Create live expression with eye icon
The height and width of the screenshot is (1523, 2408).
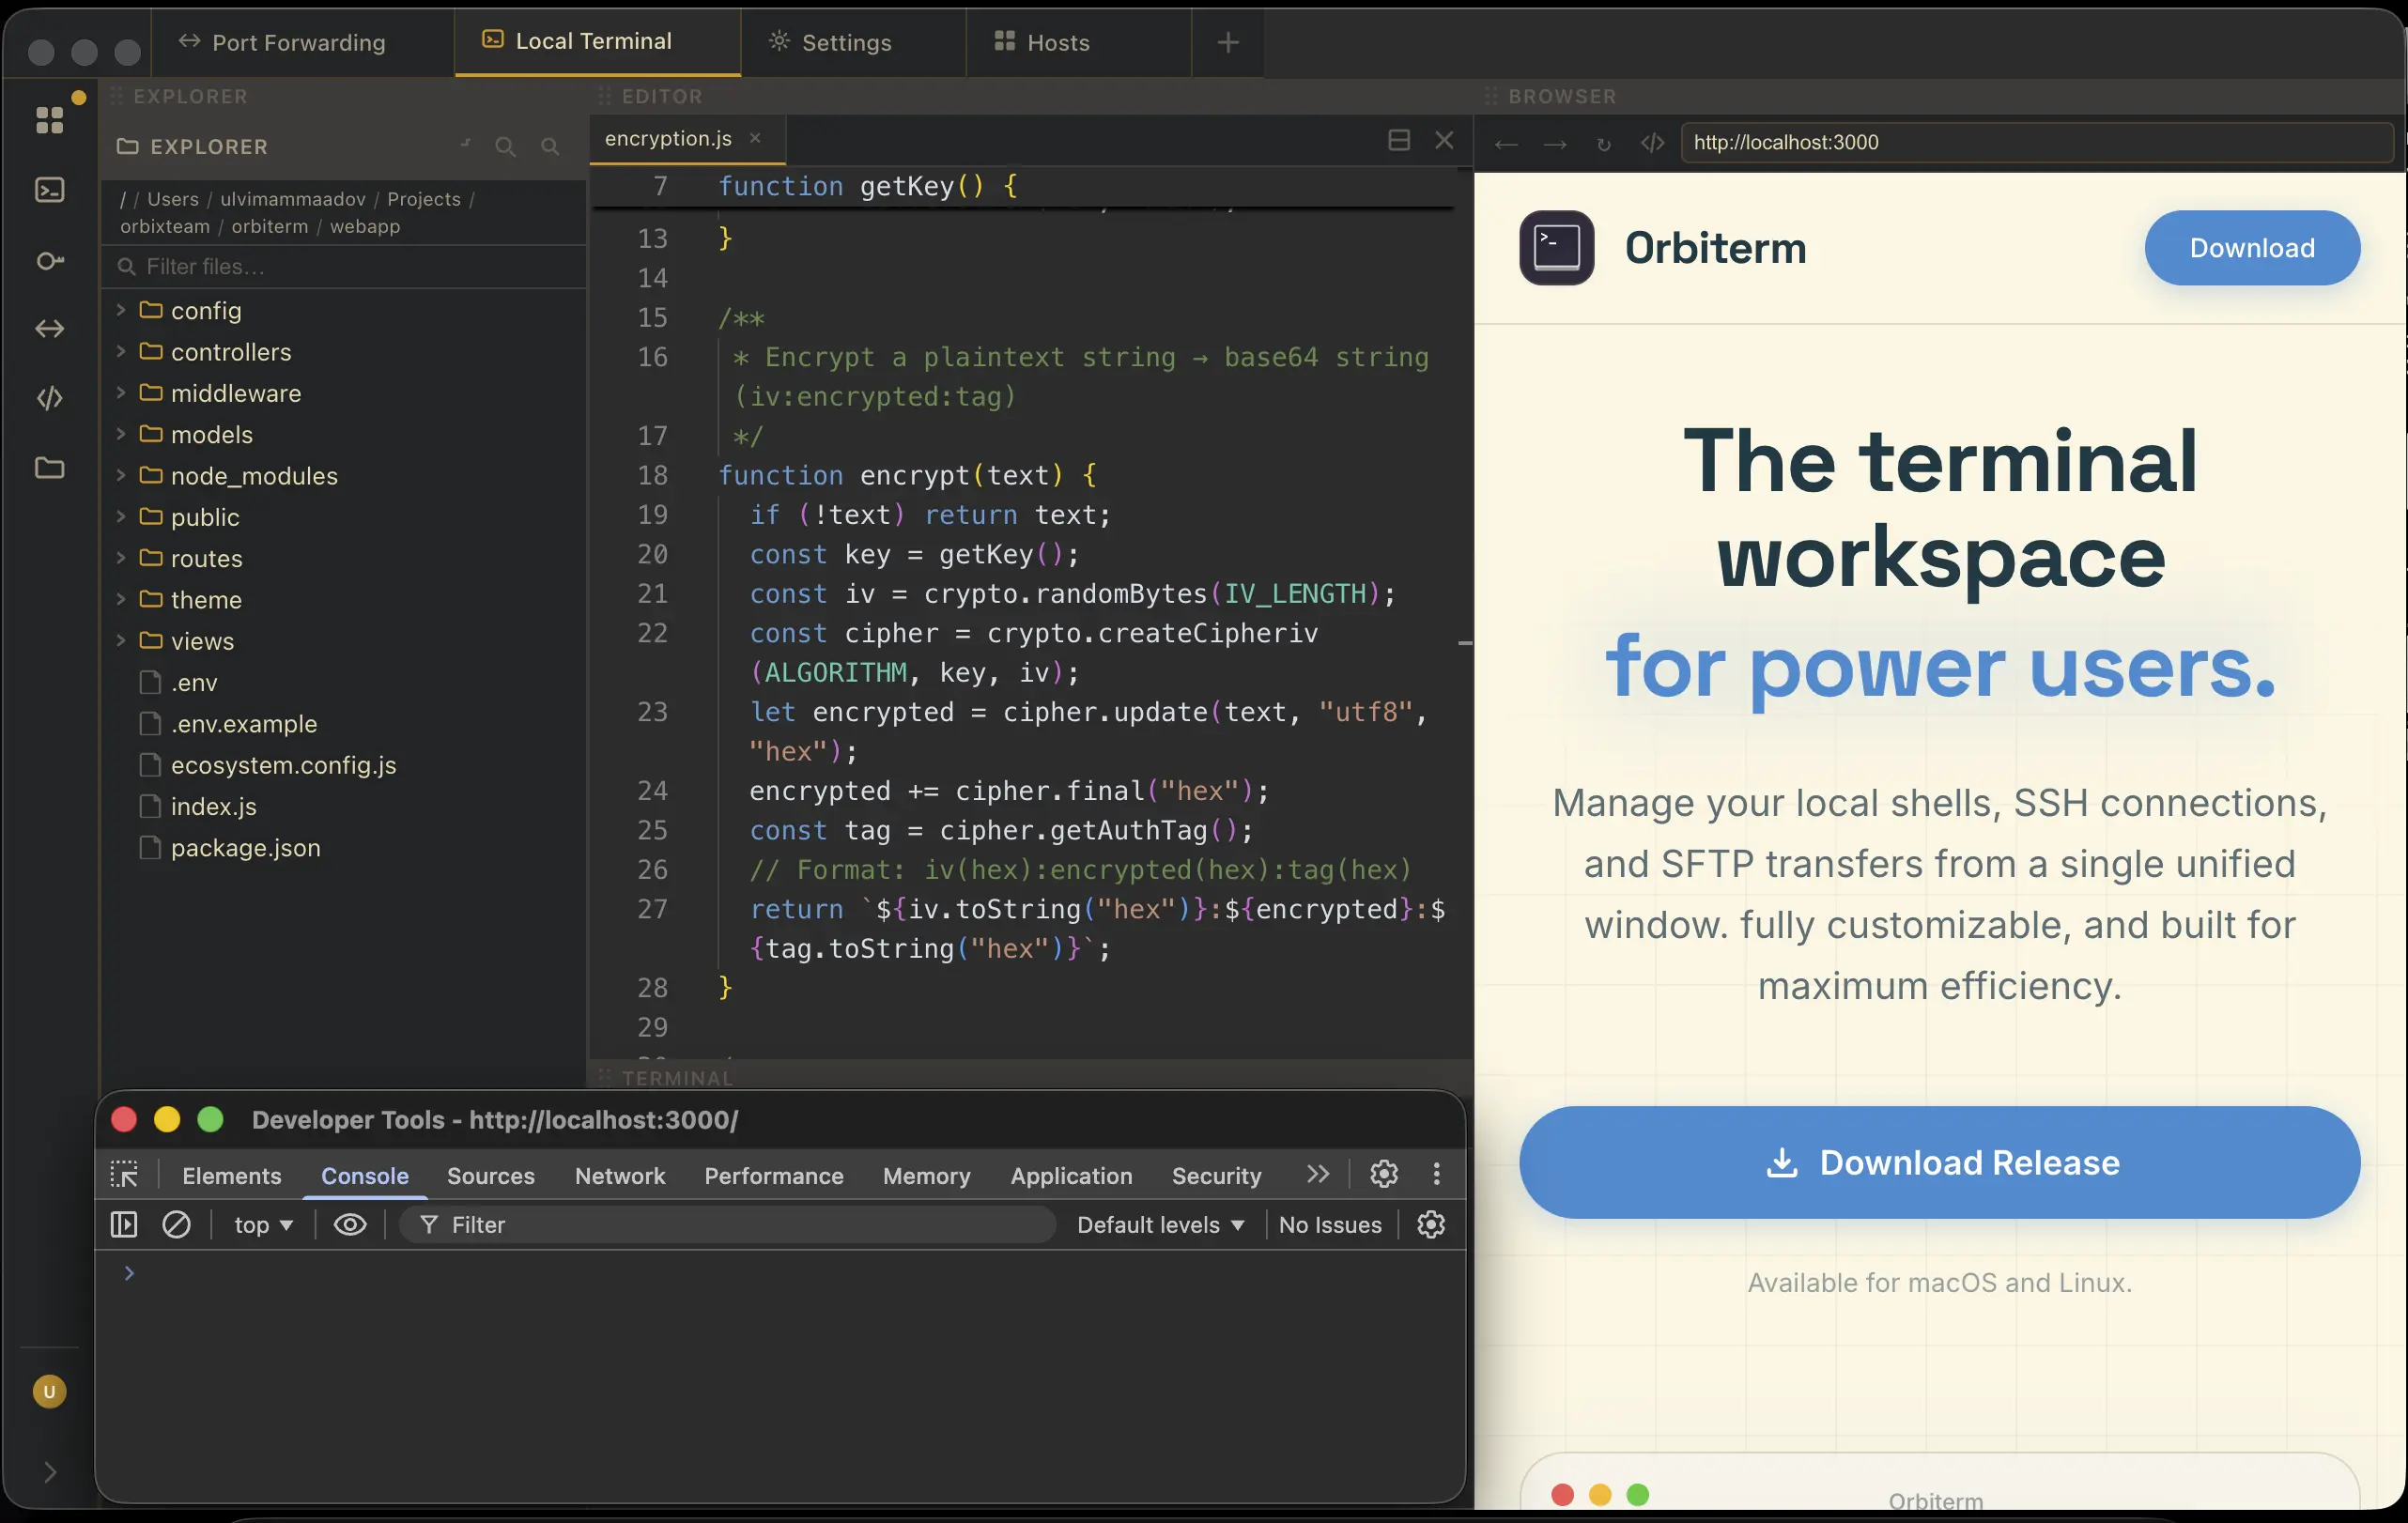350,1225
